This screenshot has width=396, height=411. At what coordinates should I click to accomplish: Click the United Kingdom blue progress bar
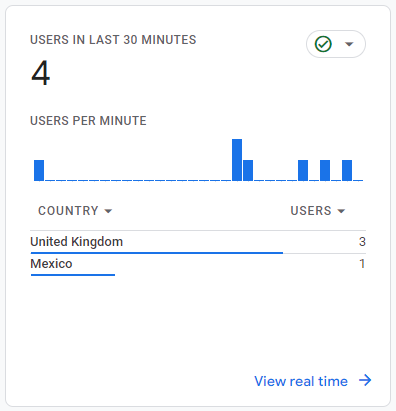pyautogui.click(x=157, y=253)
